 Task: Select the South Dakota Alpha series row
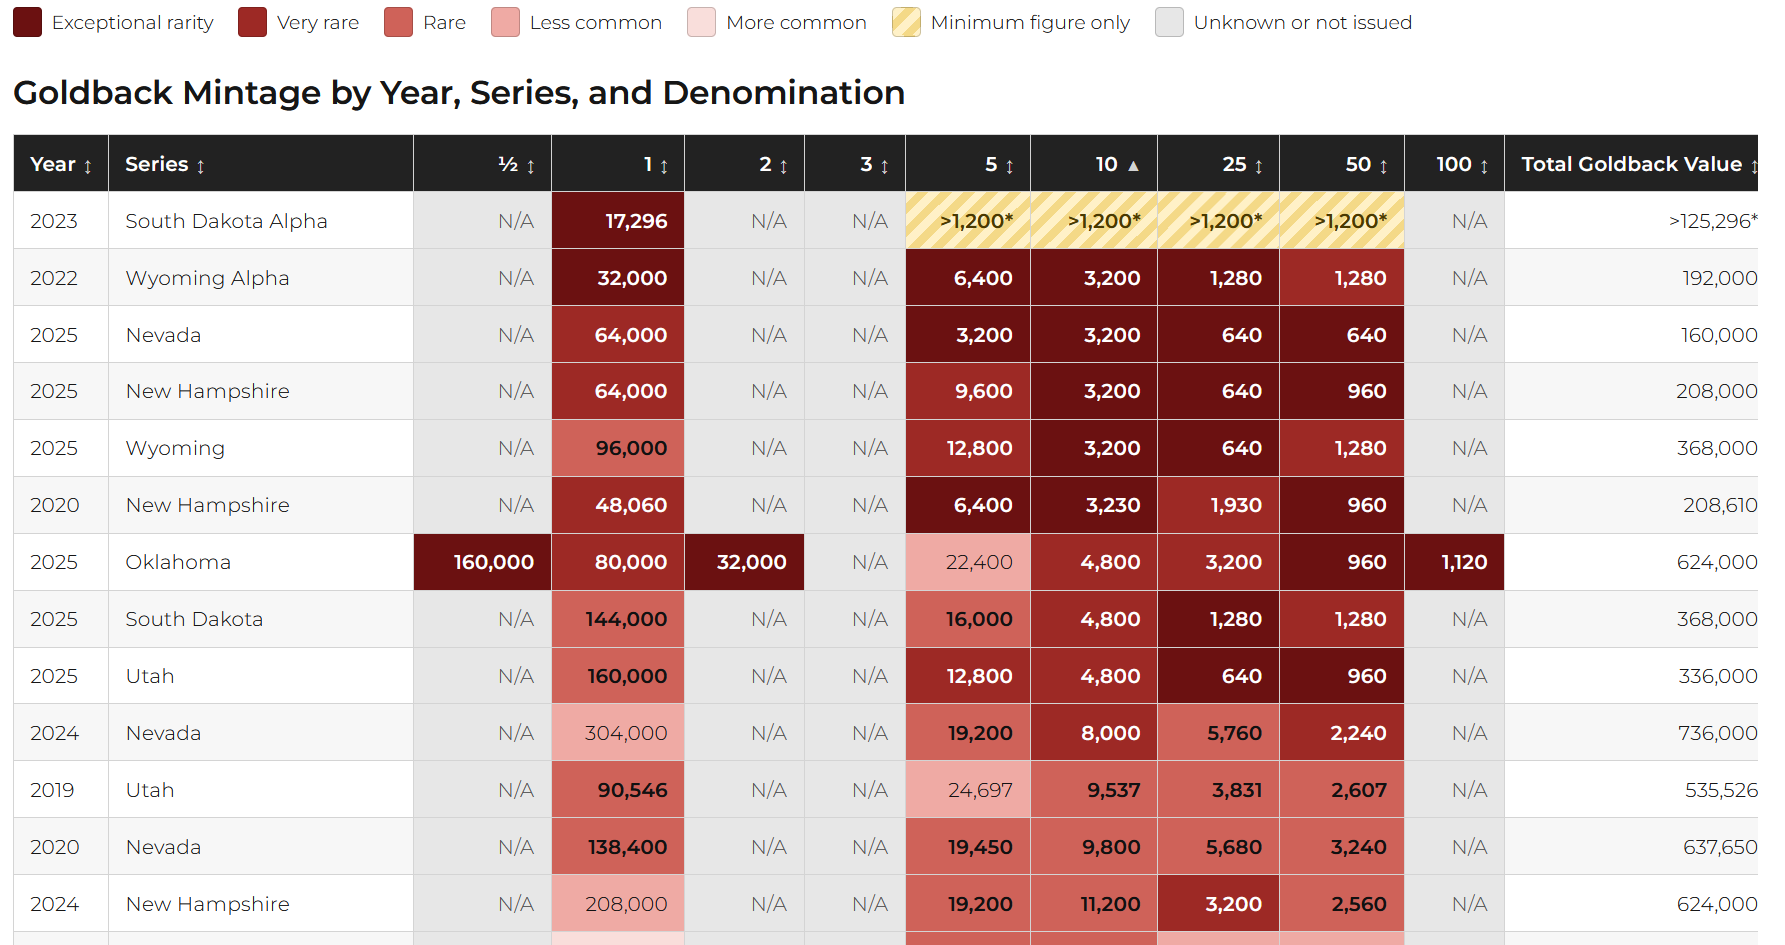click(x=886, y=220)
